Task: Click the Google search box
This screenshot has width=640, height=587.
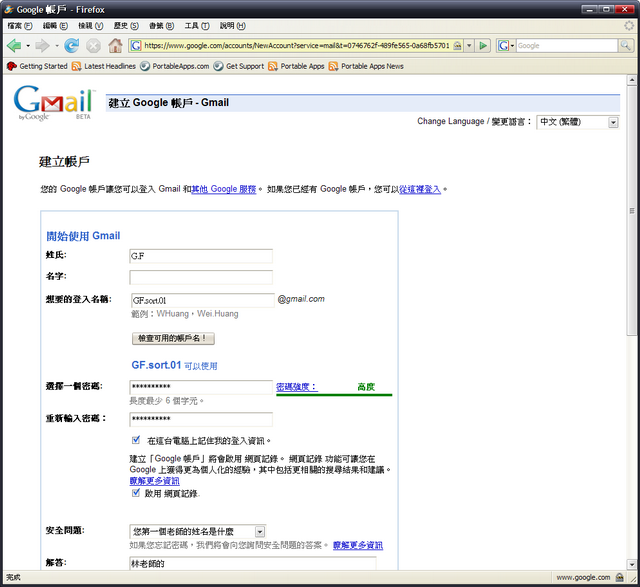Action: 567,45
